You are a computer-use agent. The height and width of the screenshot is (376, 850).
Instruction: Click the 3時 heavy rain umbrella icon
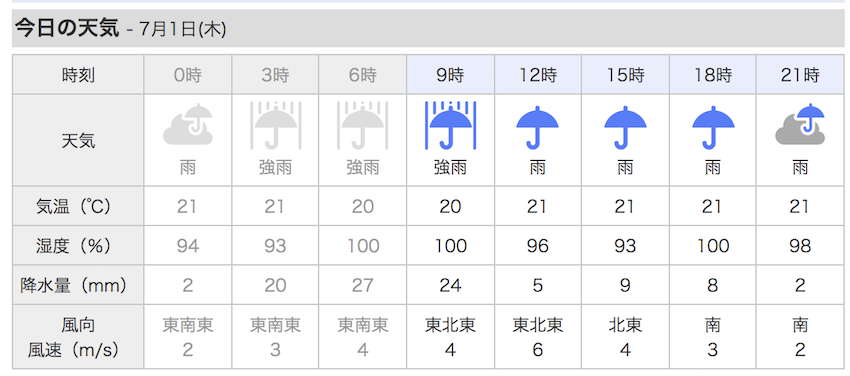[275, 125]
